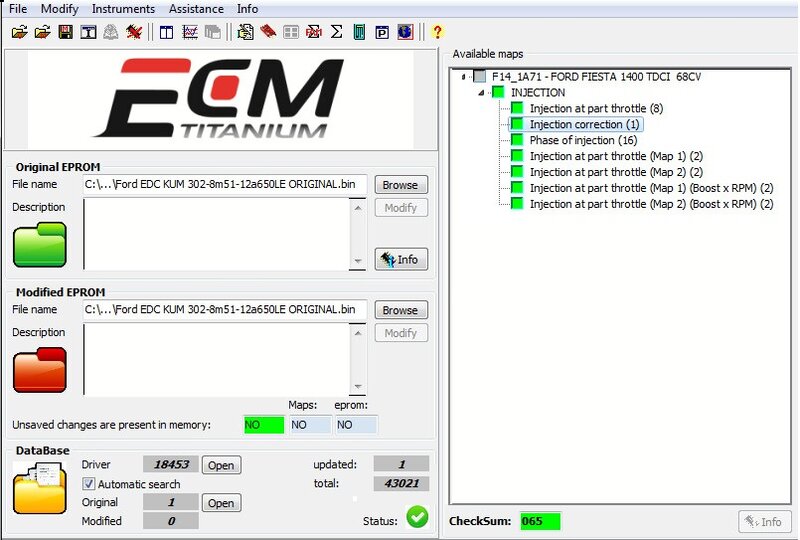The height and width of the screenshot is (540, 800).
Task: Toggle green box of Injection at part throttle (Map 1) (2)
Action: pos(517,155)
